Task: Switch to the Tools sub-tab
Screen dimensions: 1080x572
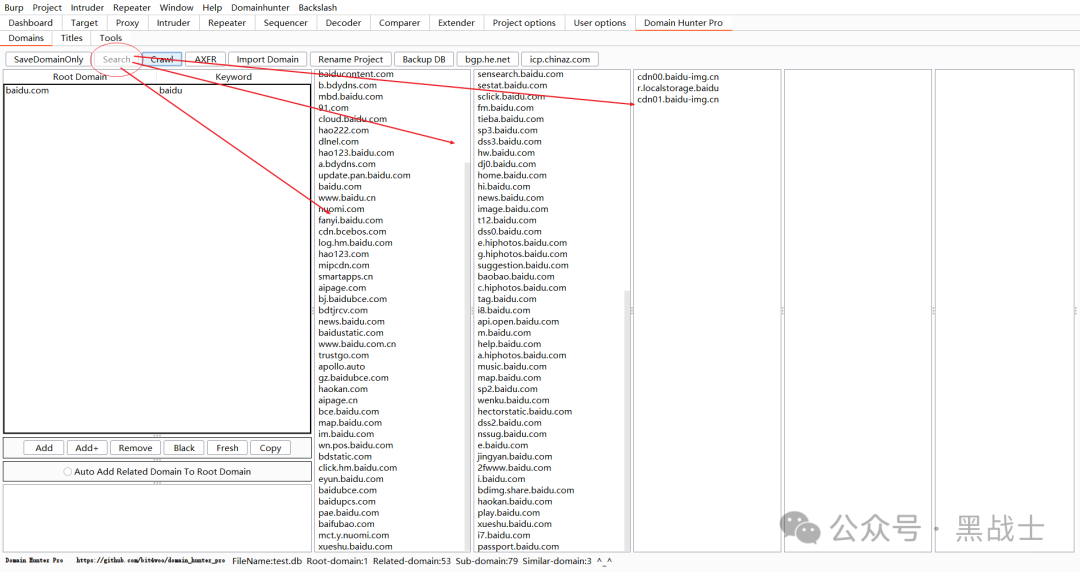Action: [x=111, y=38]
